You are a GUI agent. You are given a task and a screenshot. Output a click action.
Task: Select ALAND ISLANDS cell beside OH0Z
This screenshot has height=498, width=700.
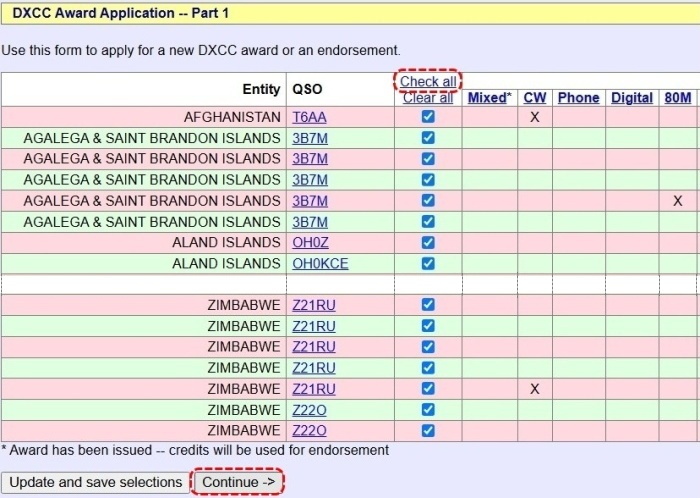pos(144,243)
